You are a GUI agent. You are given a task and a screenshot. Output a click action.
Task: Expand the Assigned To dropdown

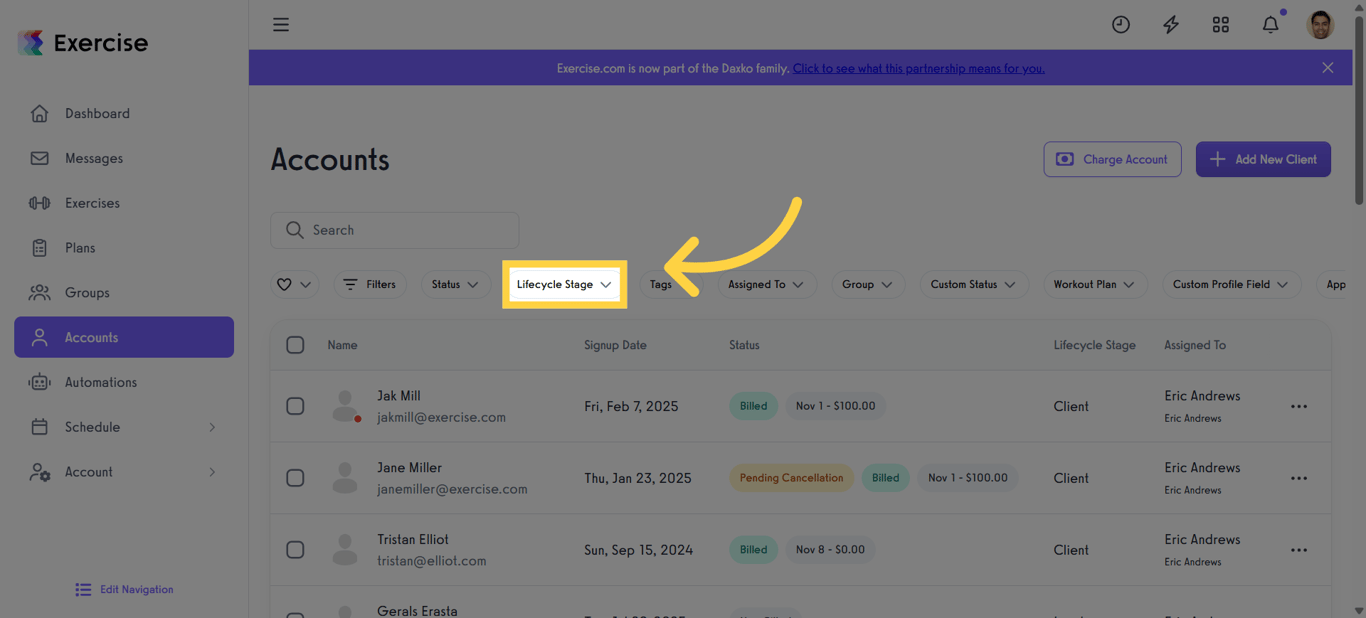point(767,284)
